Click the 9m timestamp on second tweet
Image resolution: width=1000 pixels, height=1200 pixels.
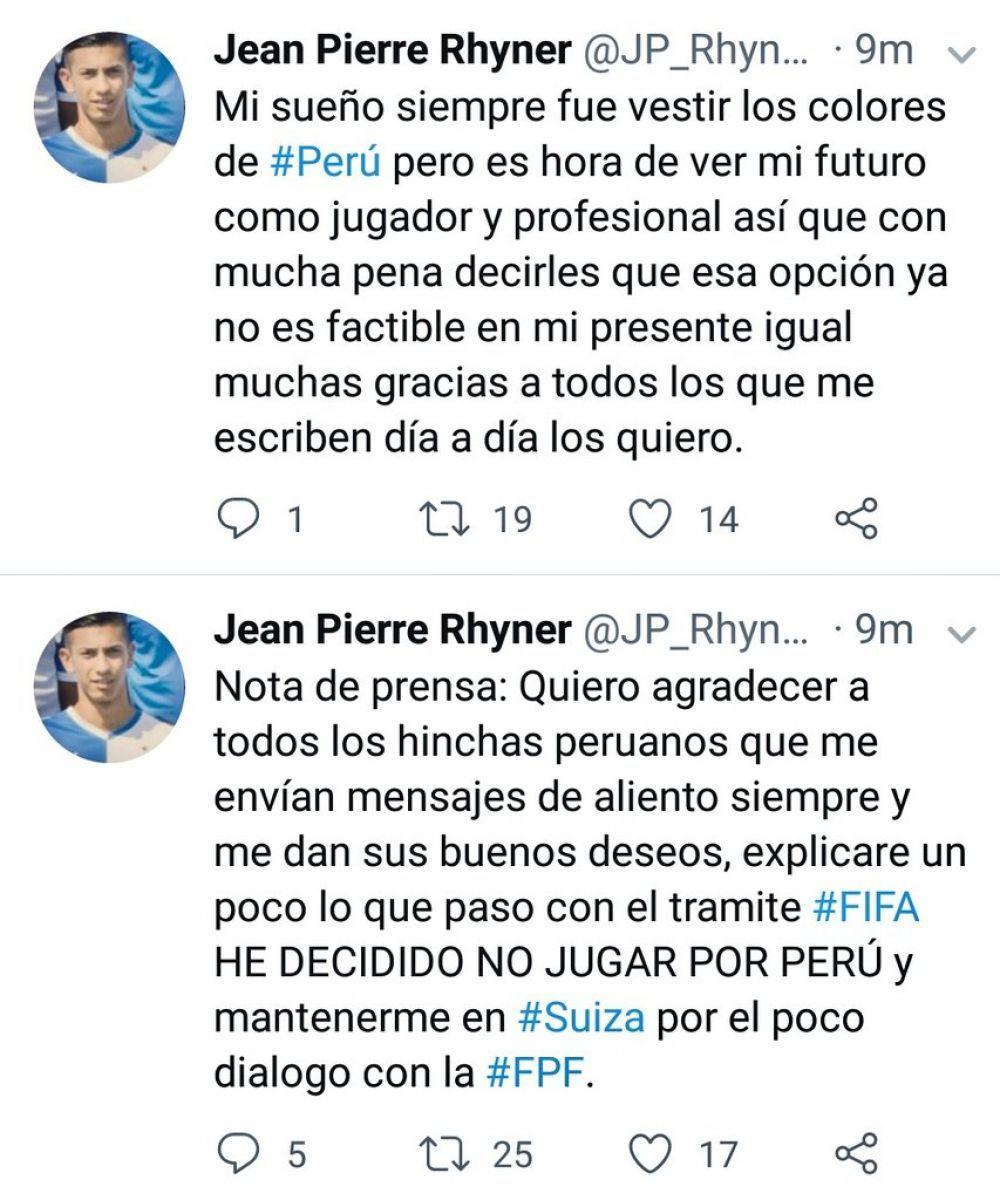point(885,630)
